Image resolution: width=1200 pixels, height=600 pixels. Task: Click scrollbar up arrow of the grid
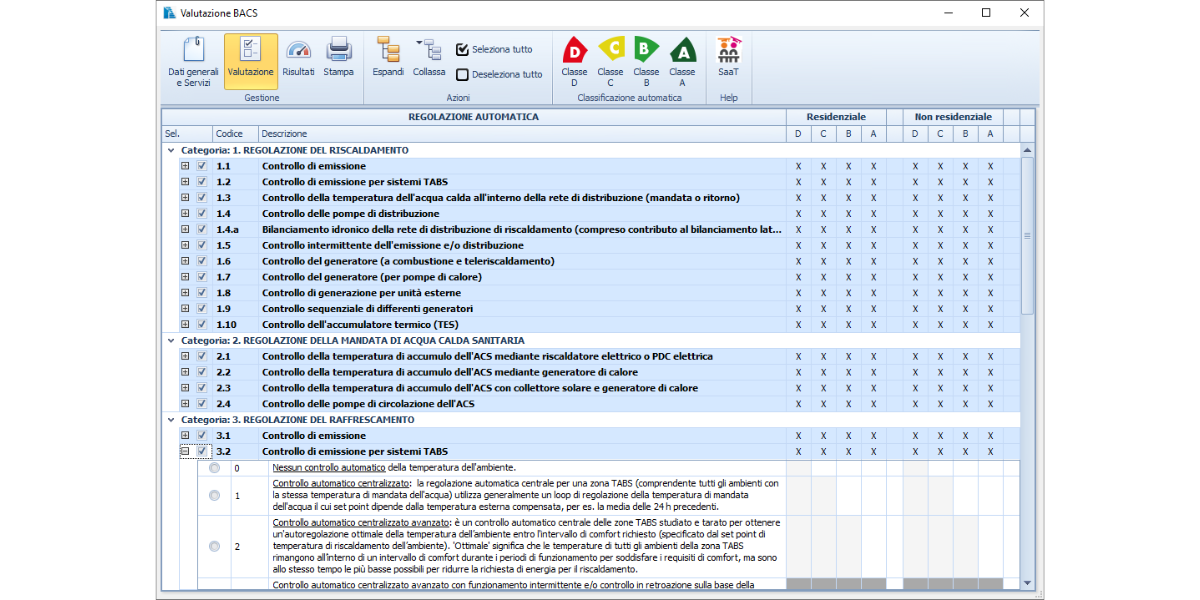coord(1027,150)
